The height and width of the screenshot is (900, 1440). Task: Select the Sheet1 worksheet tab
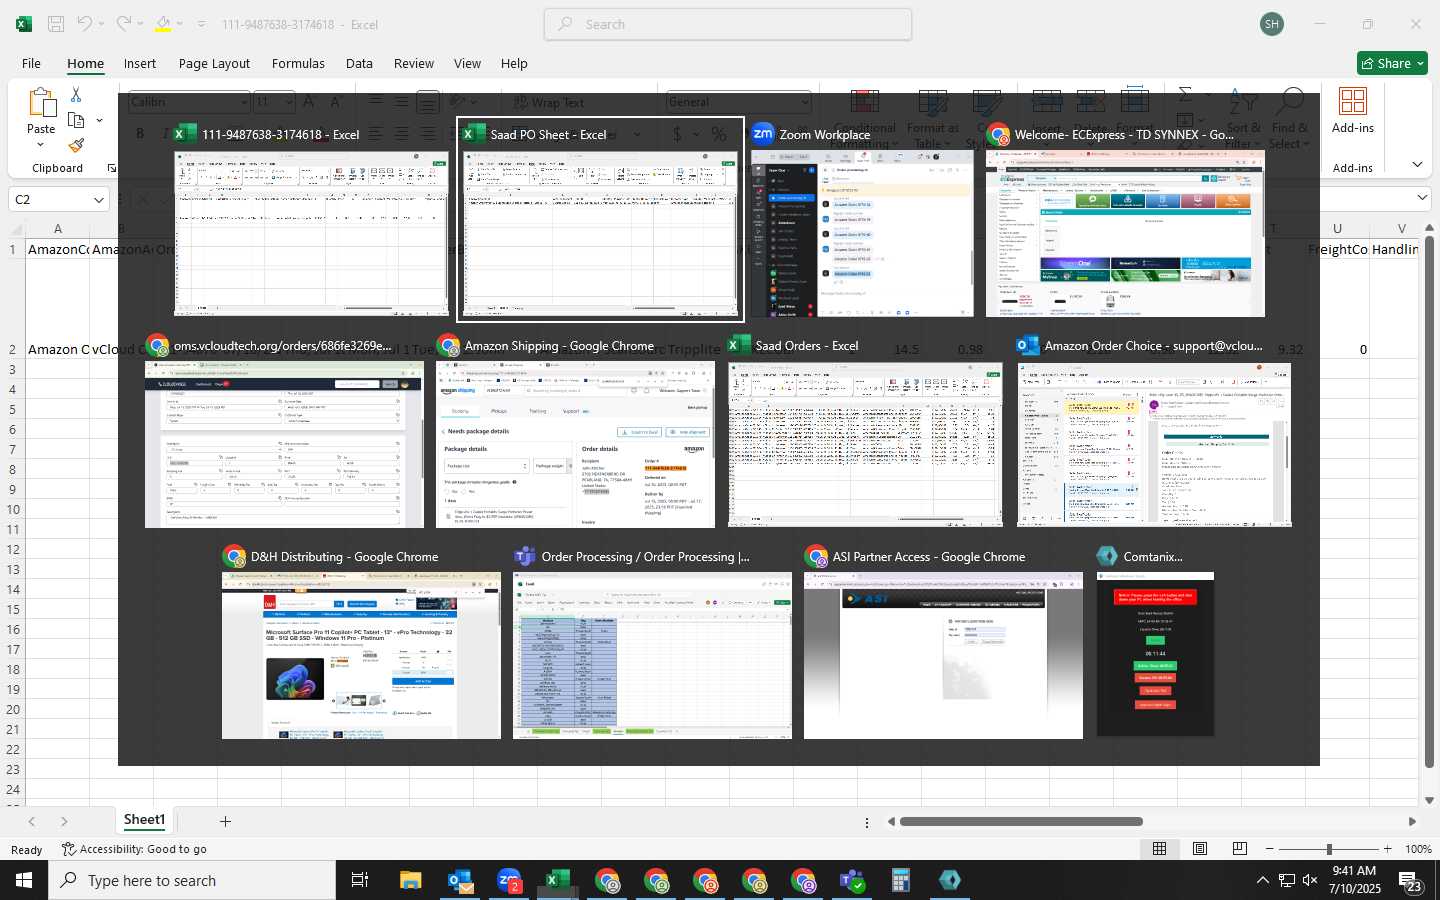[144, 820]
